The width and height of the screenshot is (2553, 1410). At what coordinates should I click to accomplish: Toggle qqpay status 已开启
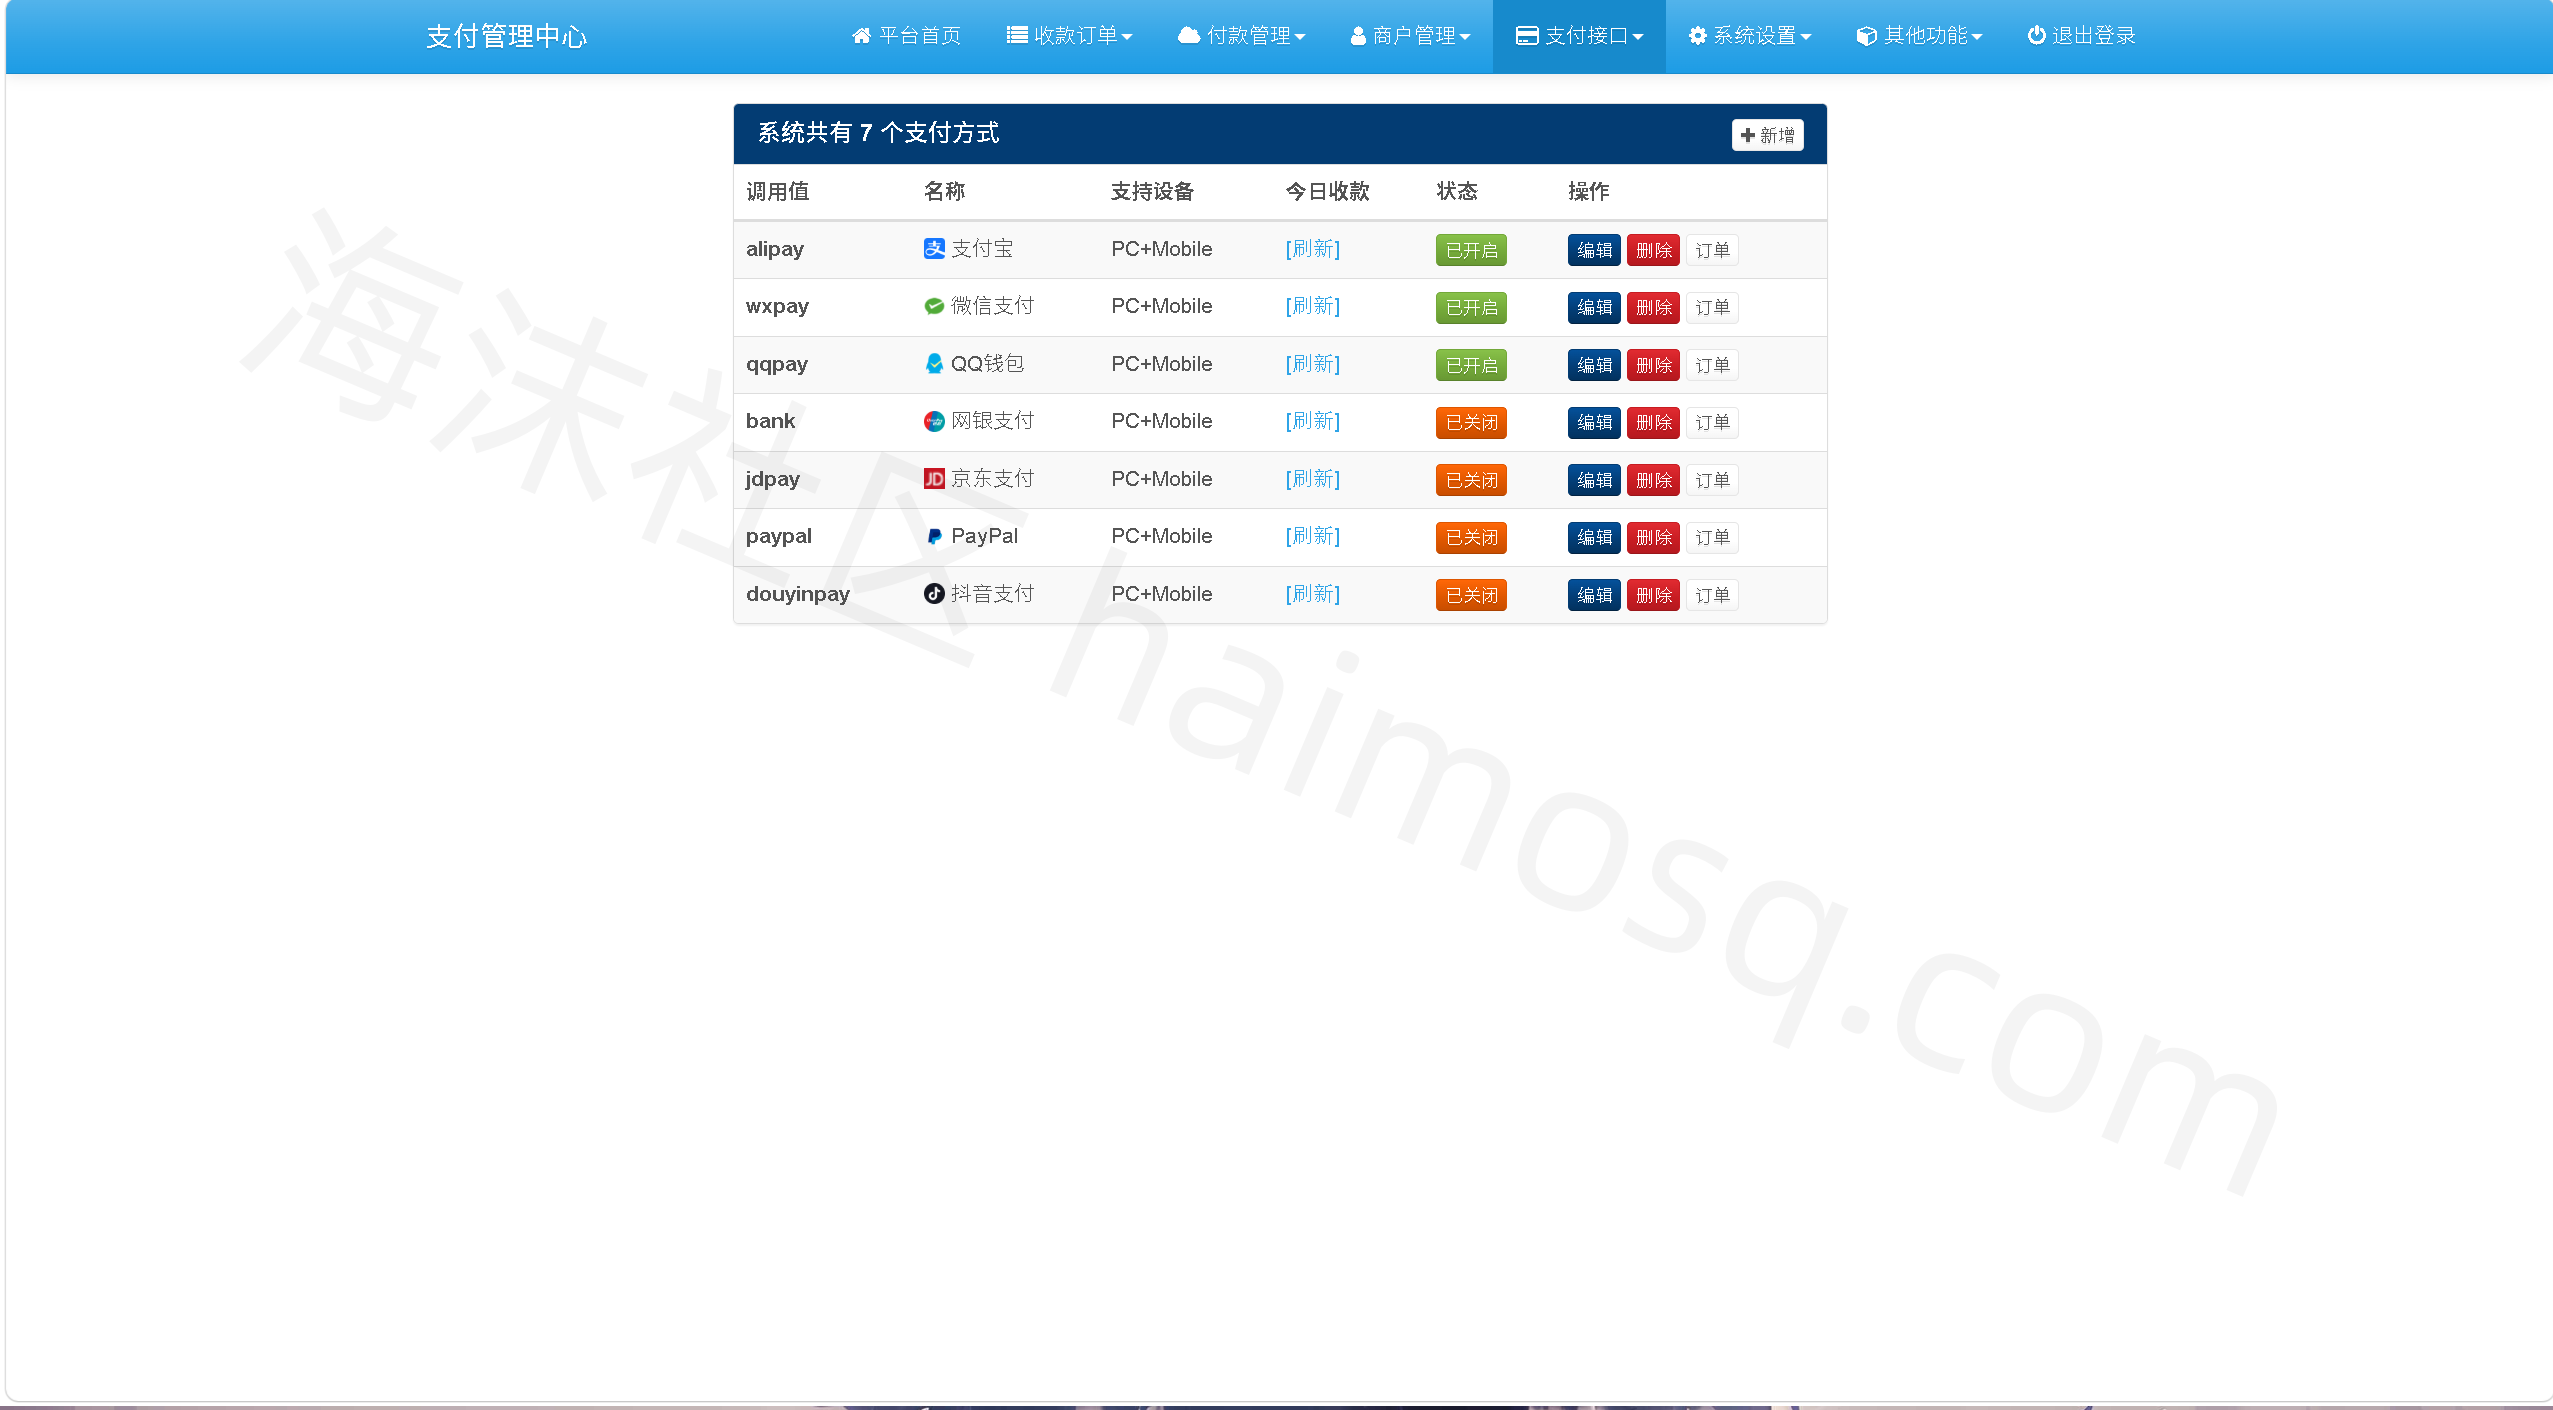1471,365
